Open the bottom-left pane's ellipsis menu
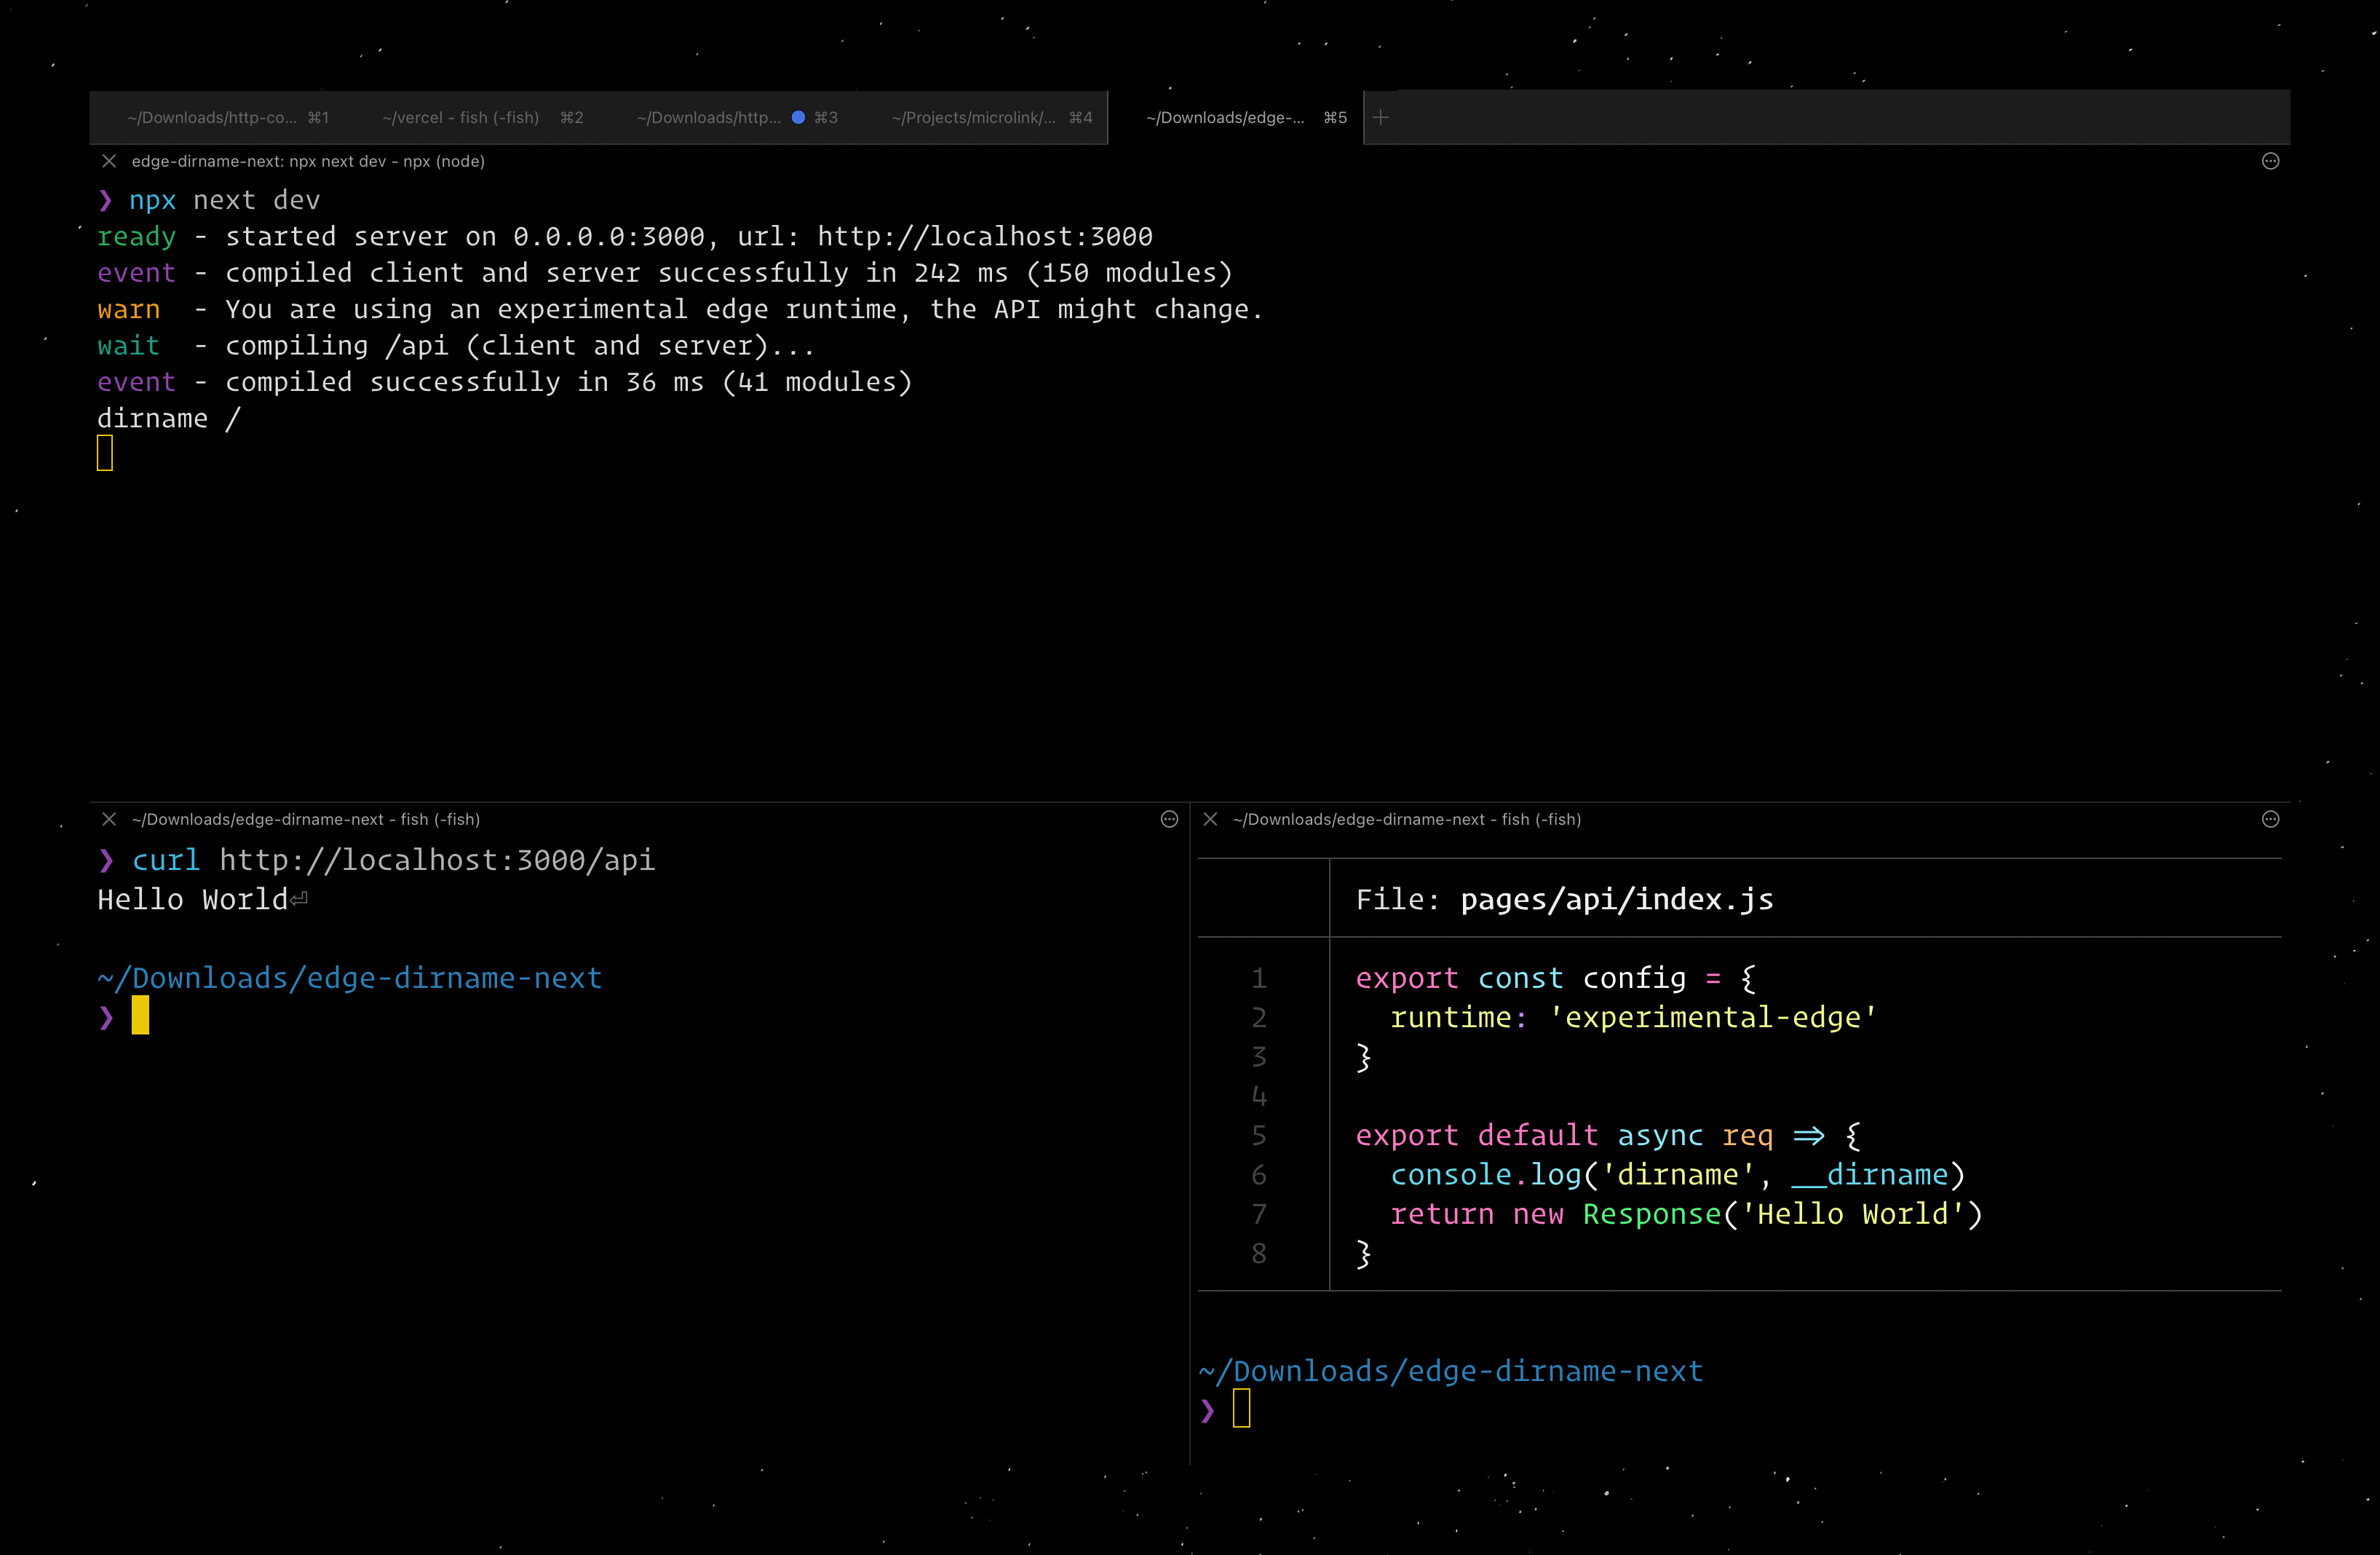The height and width of the screenshot is (1555, 2380). [1169, 819]
